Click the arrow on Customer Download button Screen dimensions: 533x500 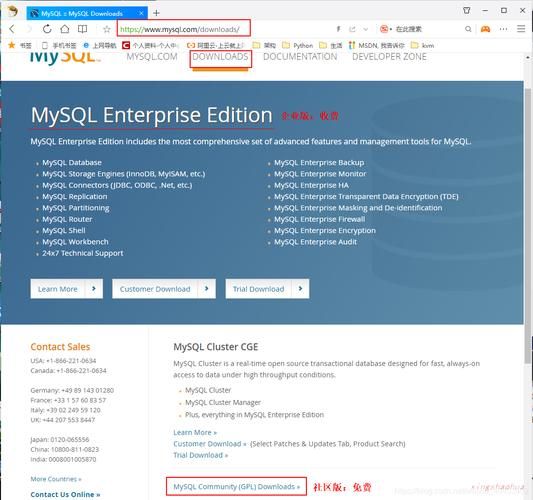tap(207, 289)
